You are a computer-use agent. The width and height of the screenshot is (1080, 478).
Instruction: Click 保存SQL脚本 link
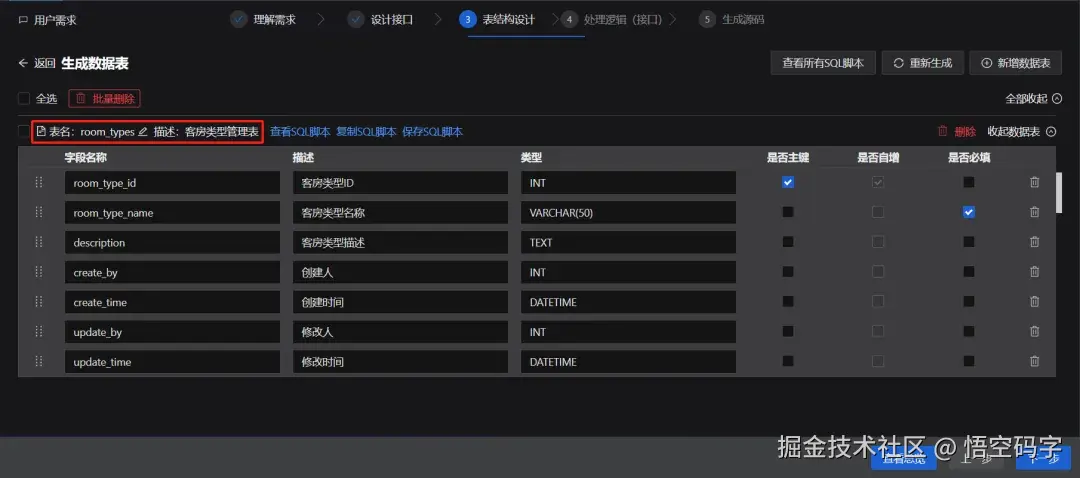click(433, 132)
